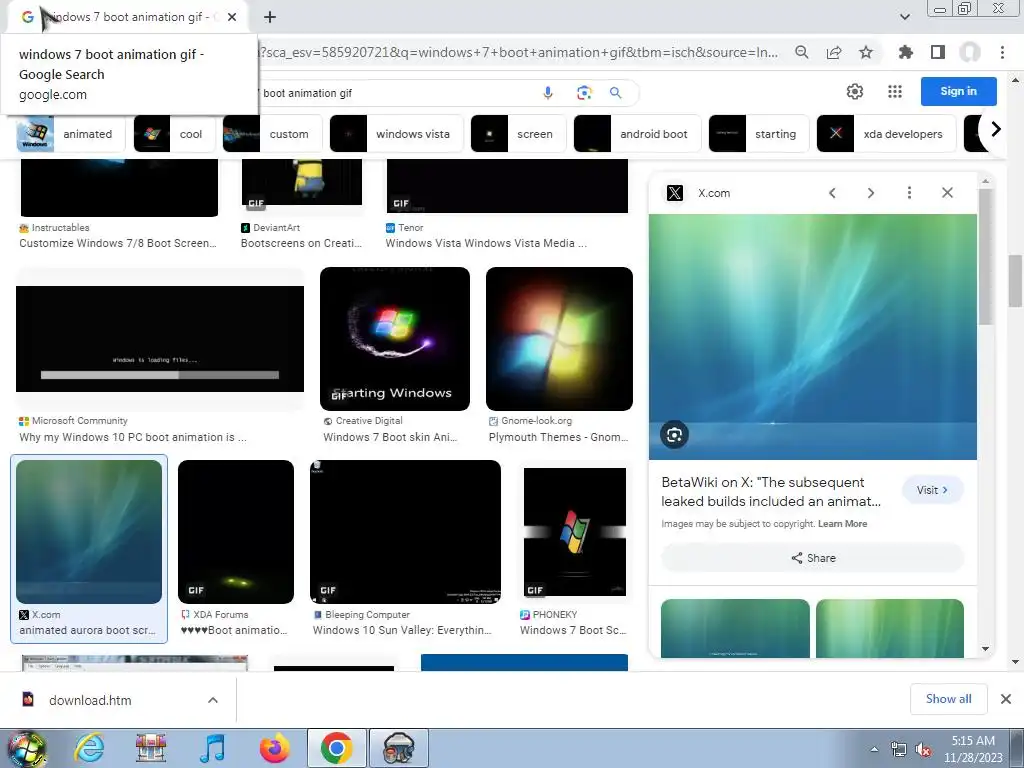This screenshot has width=1024, height=768.
Task: Bookmark this page with the star icon
Action: point(866,52)
